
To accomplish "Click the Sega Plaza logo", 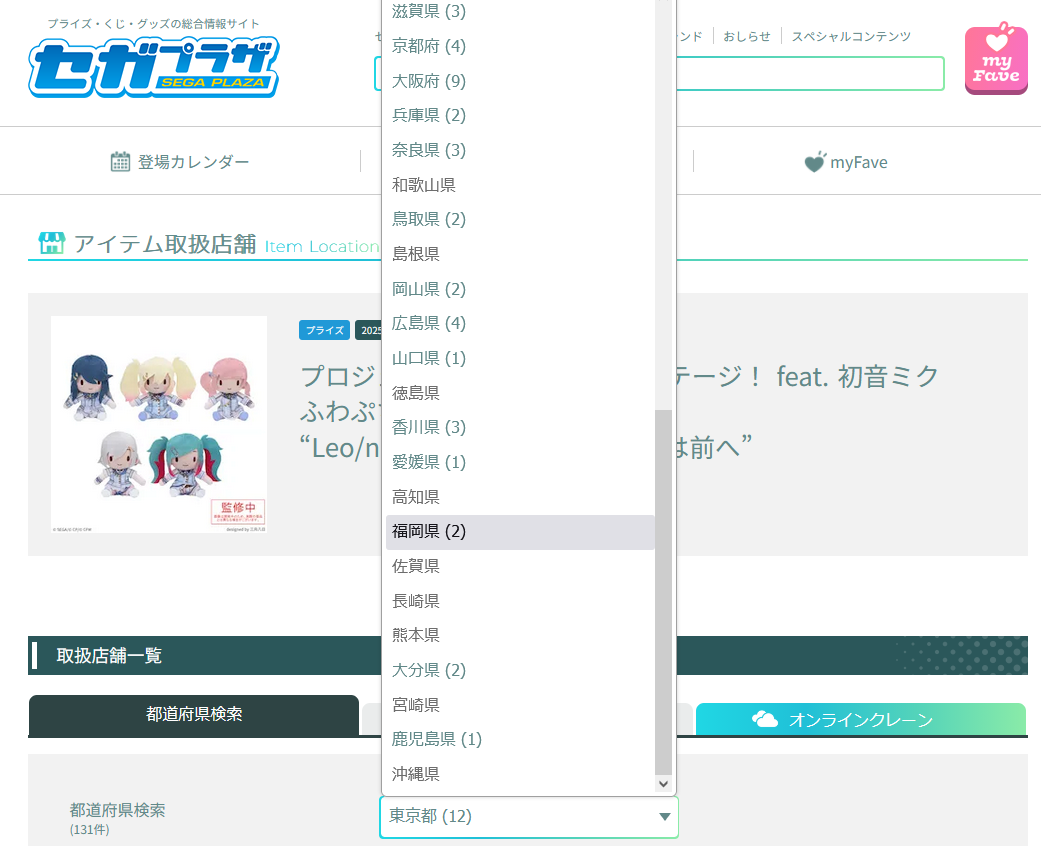I will 153,66.
